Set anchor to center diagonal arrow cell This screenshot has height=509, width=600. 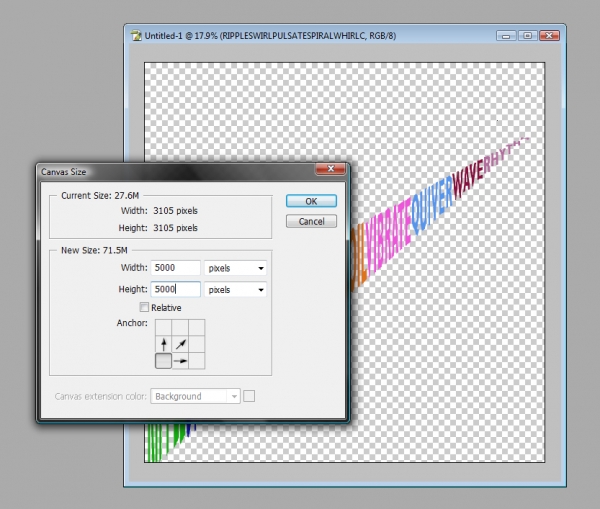180,344
